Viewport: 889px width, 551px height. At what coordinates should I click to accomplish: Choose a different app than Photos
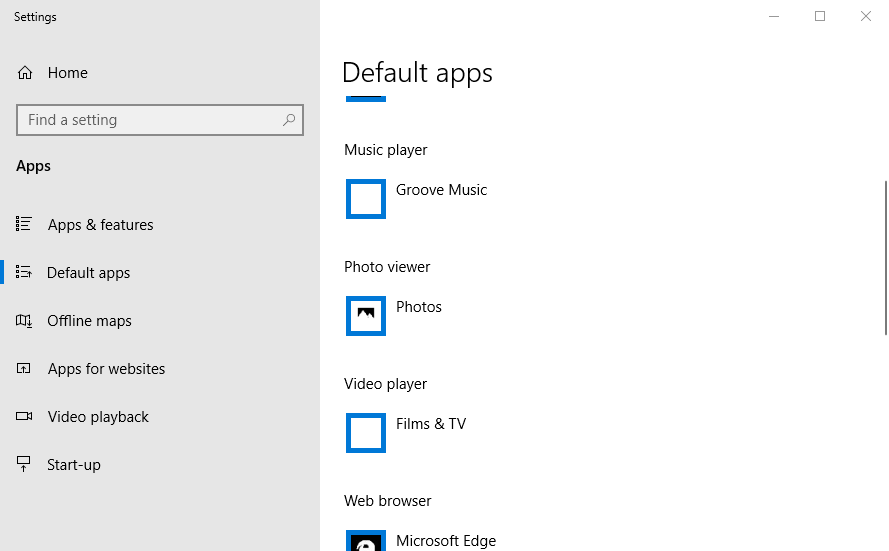tap(418, 307)
